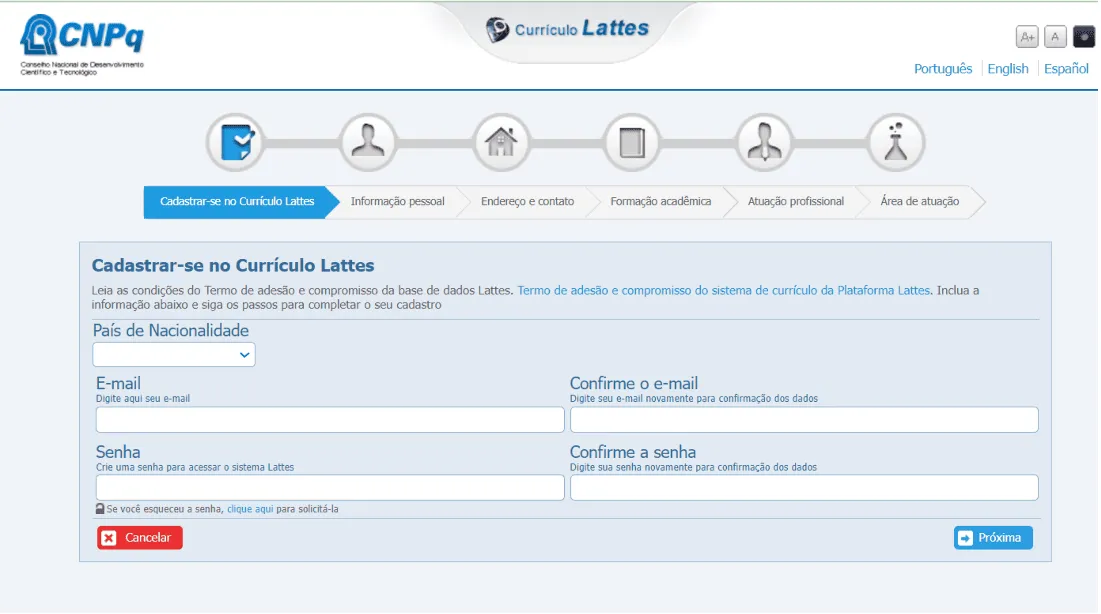The image size is (1101, 614).
Task: Switch language to Português
Action: [942, 69]
